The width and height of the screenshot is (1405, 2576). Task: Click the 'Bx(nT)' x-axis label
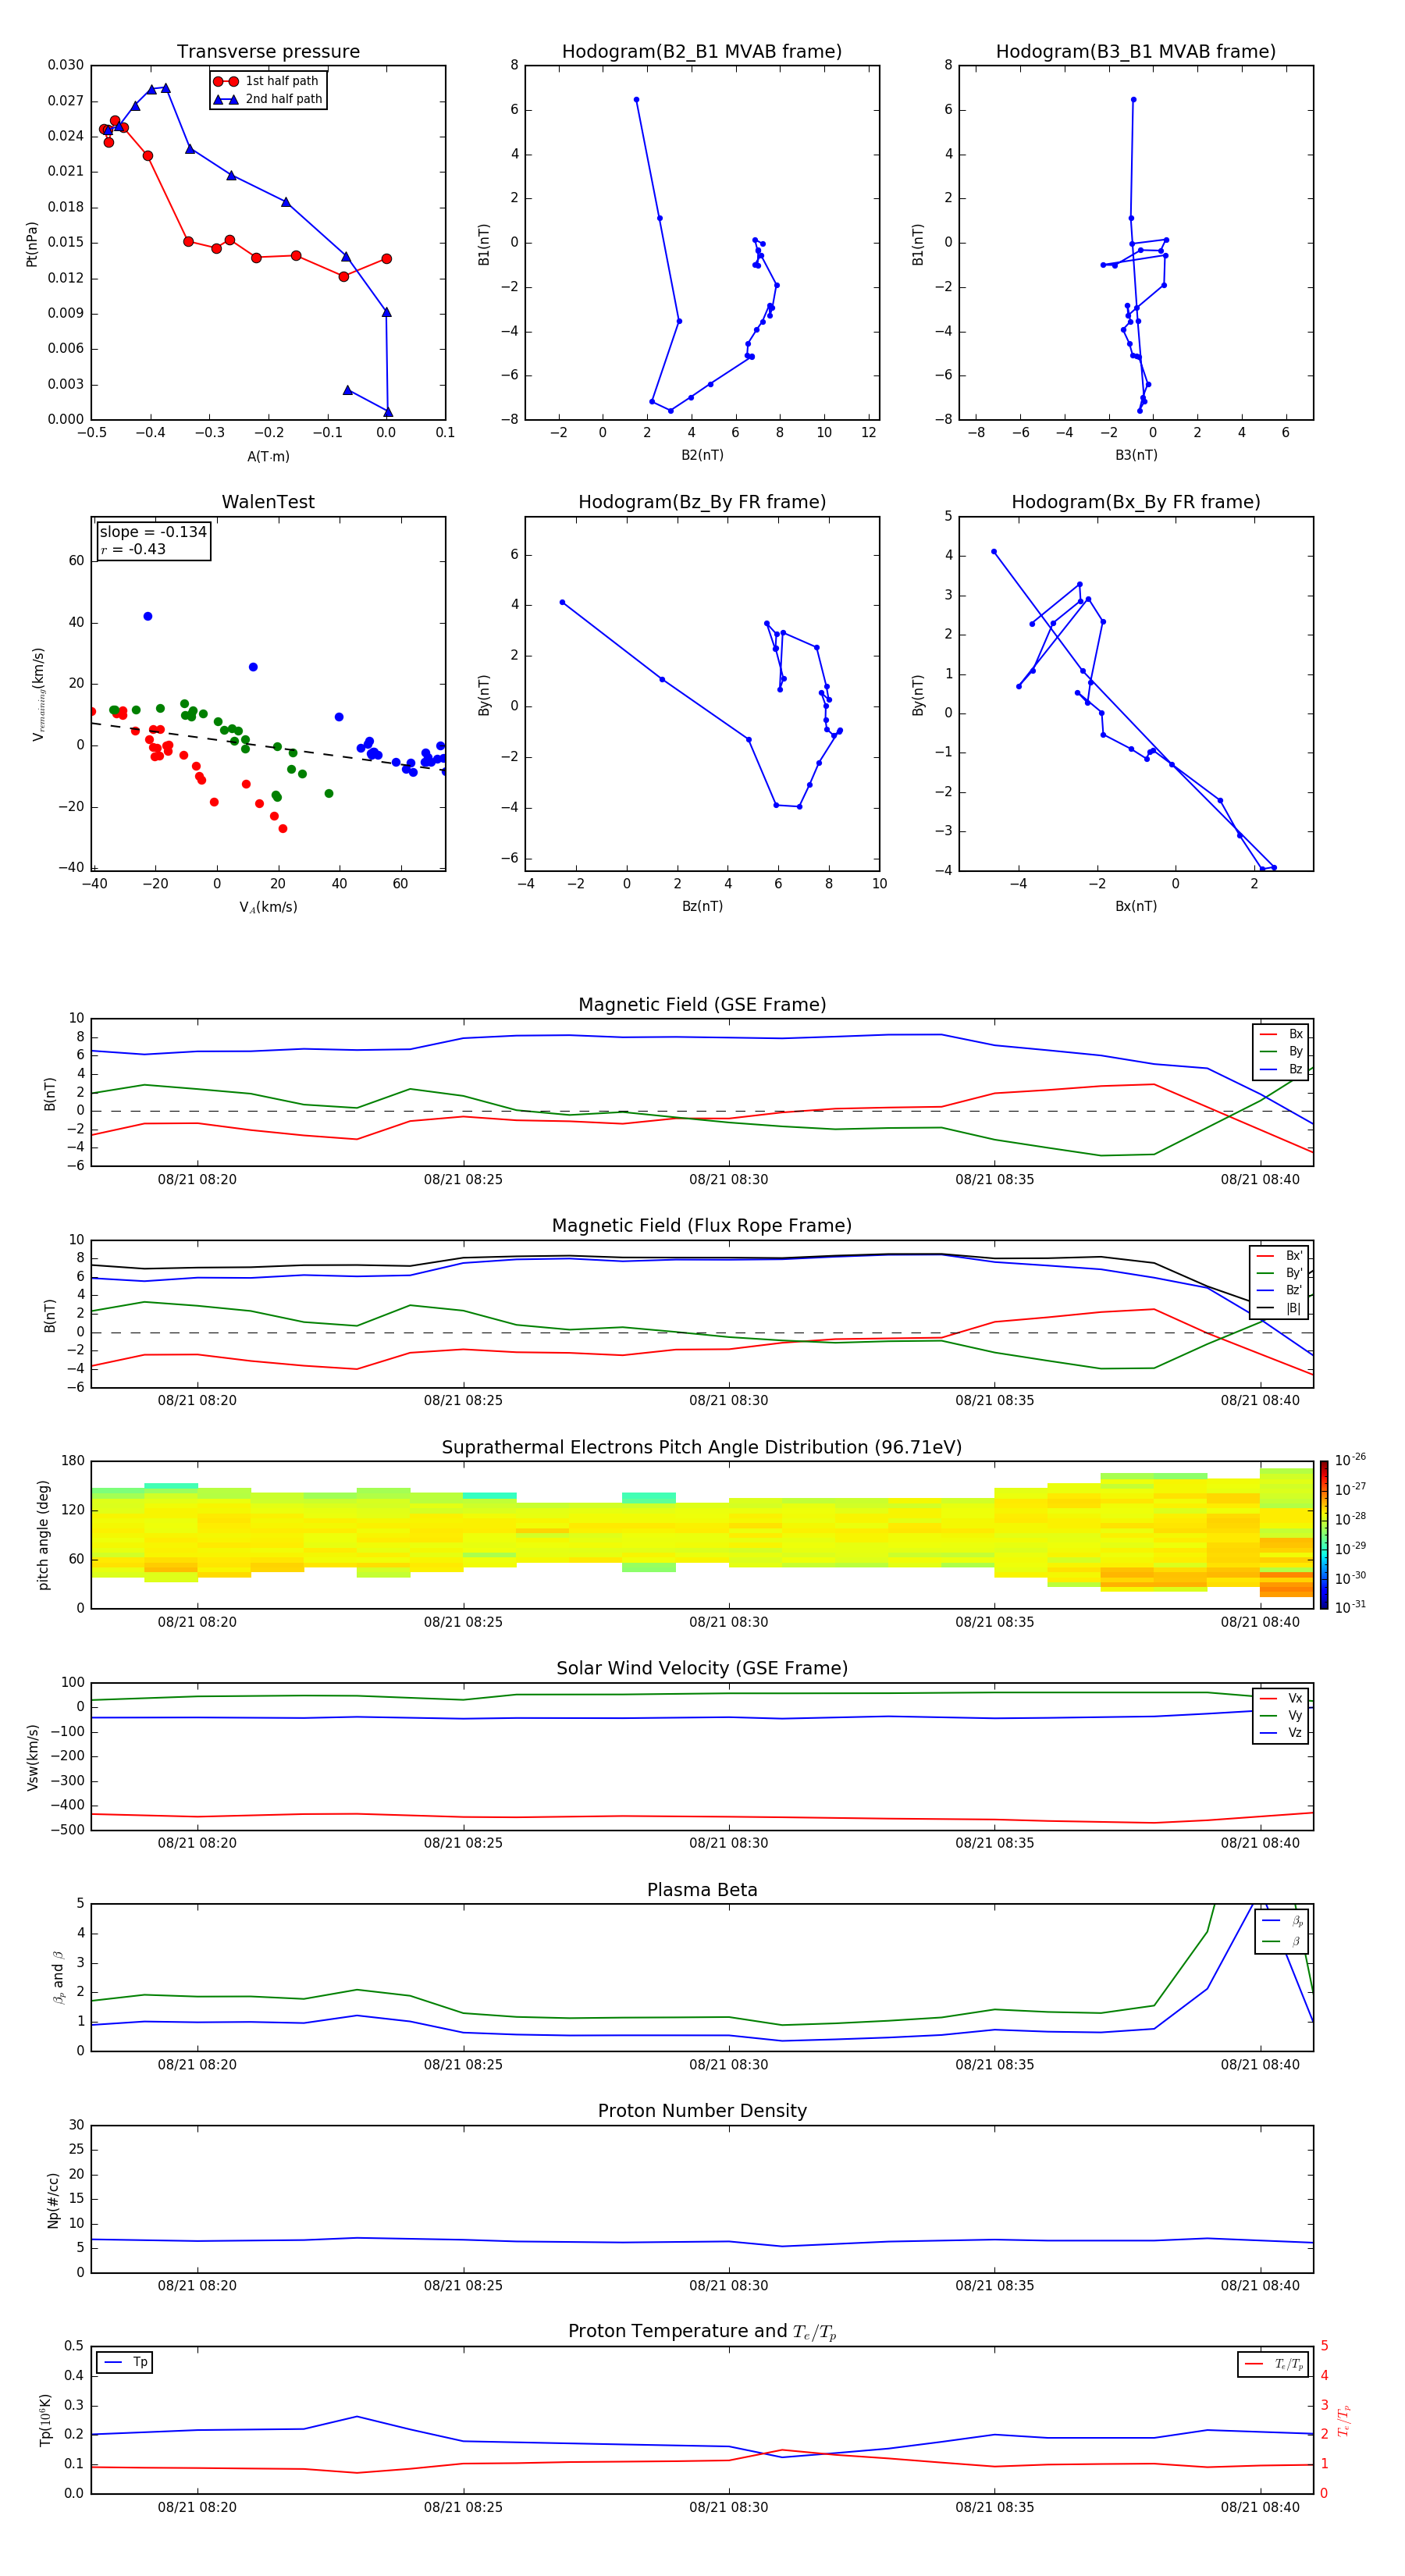coord(1136,906)
